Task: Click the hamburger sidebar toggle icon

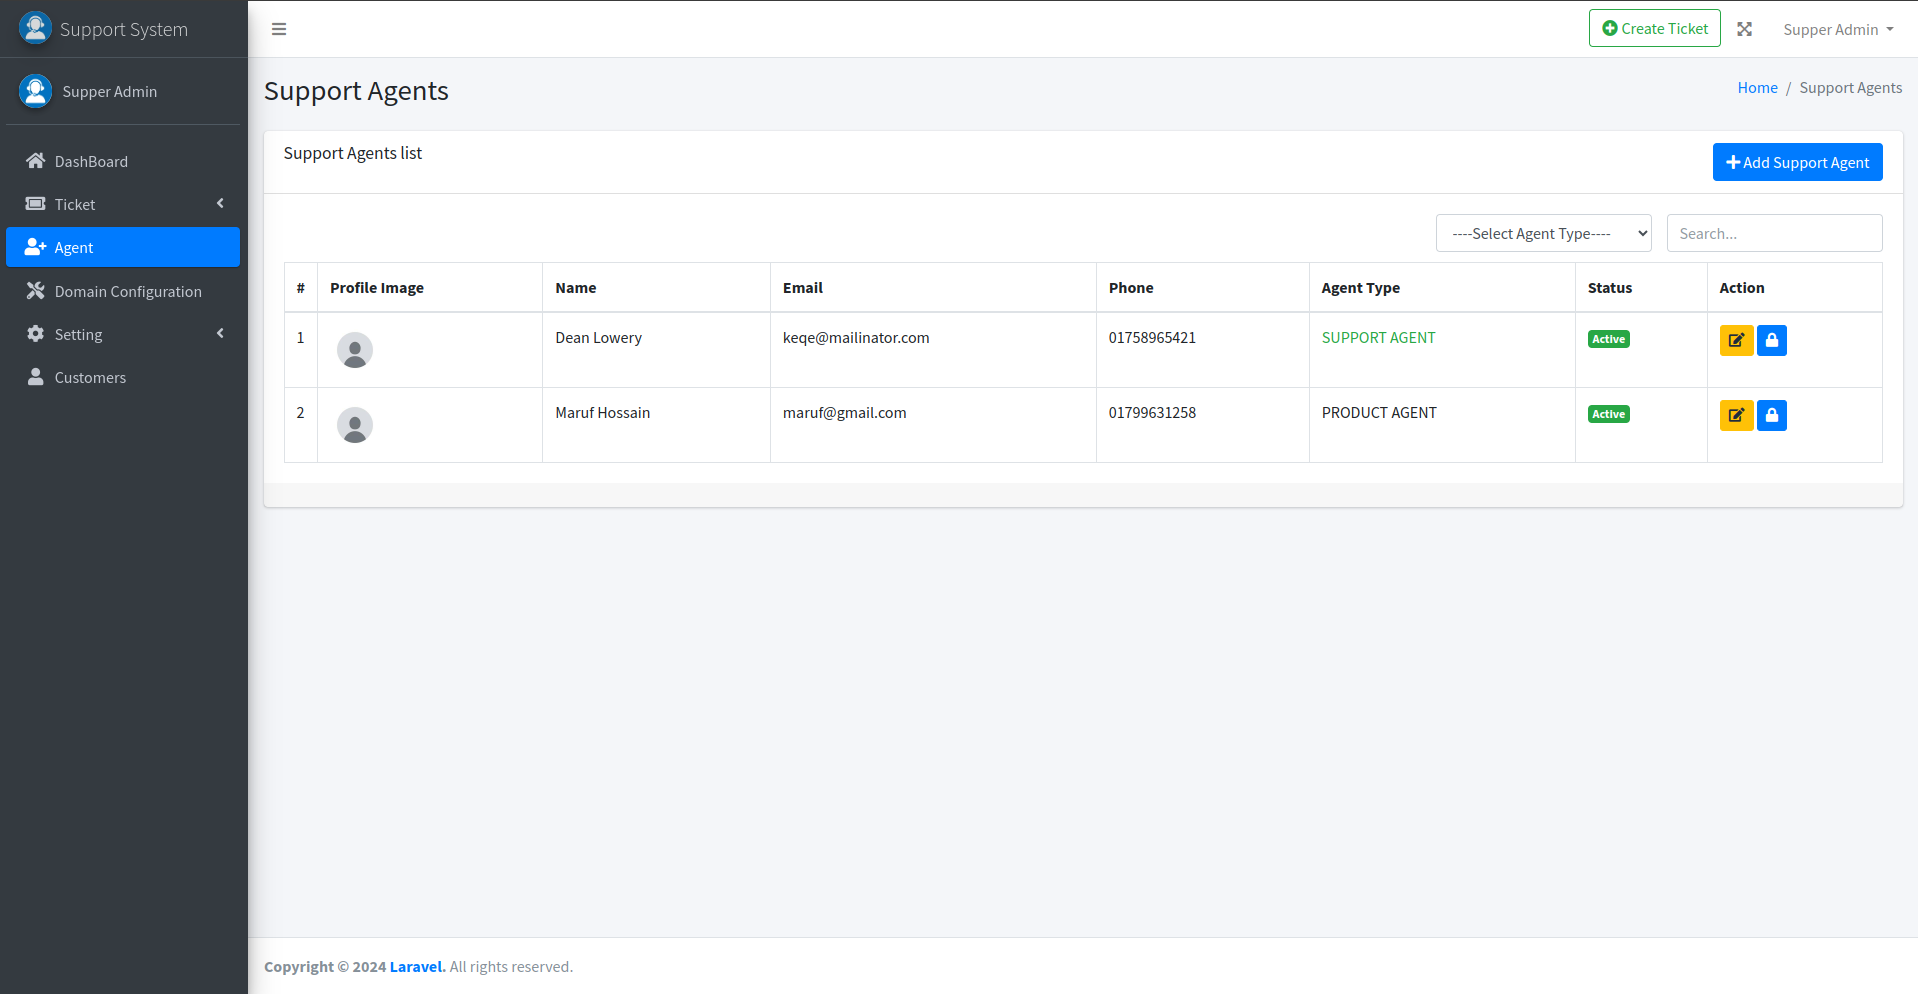Action: point(279,29)
